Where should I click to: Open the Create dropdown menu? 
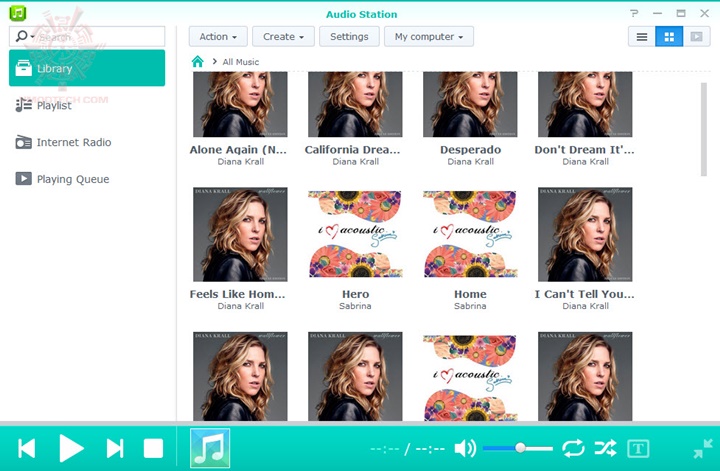(x=283, y=37)
